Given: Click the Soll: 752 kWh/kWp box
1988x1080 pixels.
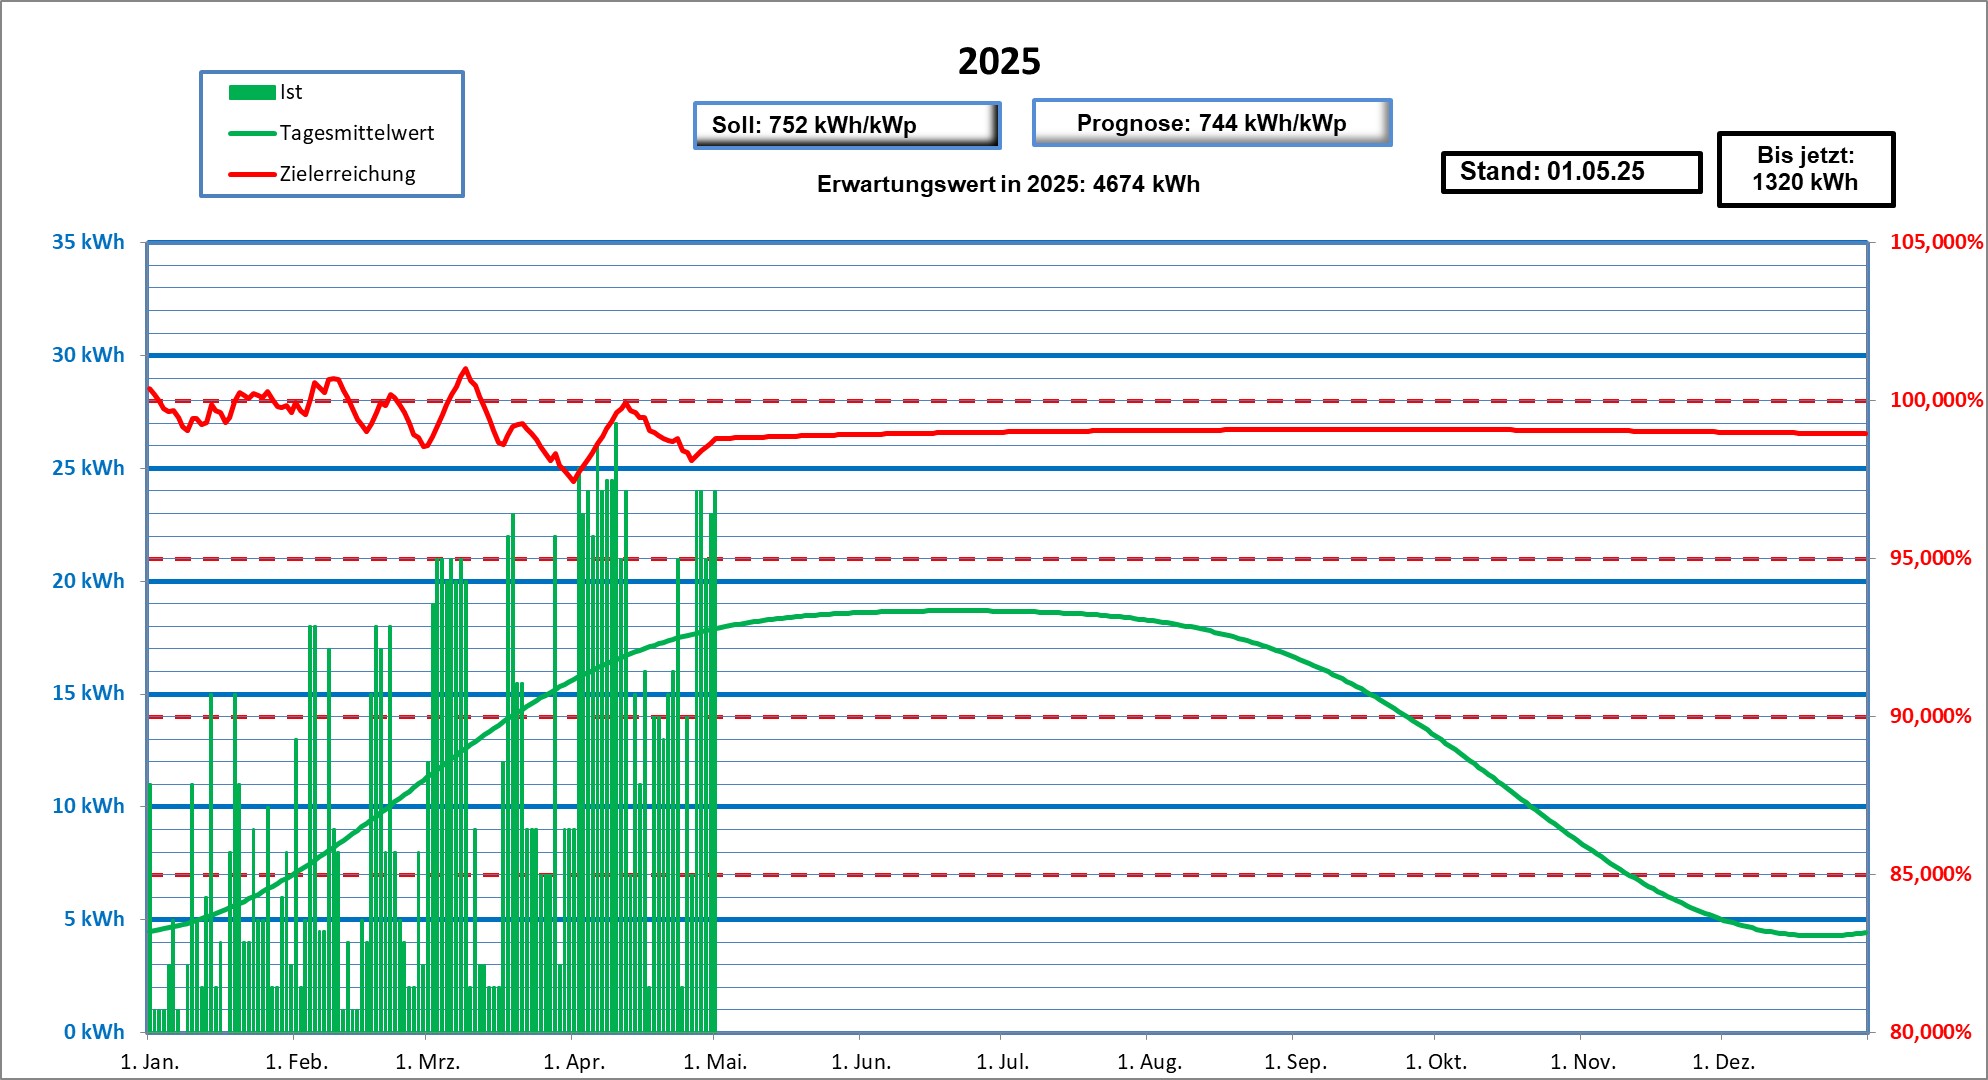Looking at the screenshot, I should click(847, 125).
